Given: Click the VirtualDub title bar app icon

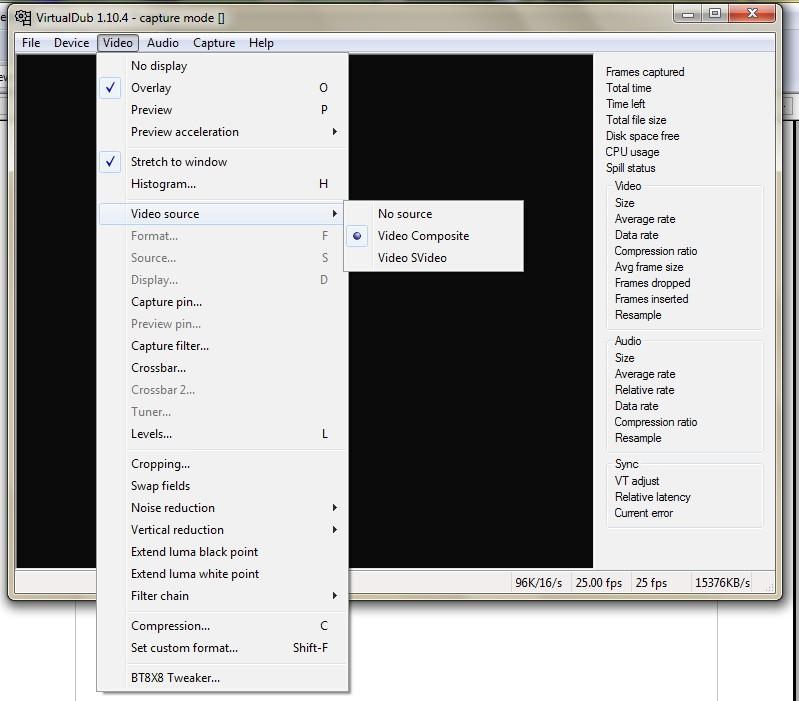Looking at the screenshot, I should [x=23, y=18].
